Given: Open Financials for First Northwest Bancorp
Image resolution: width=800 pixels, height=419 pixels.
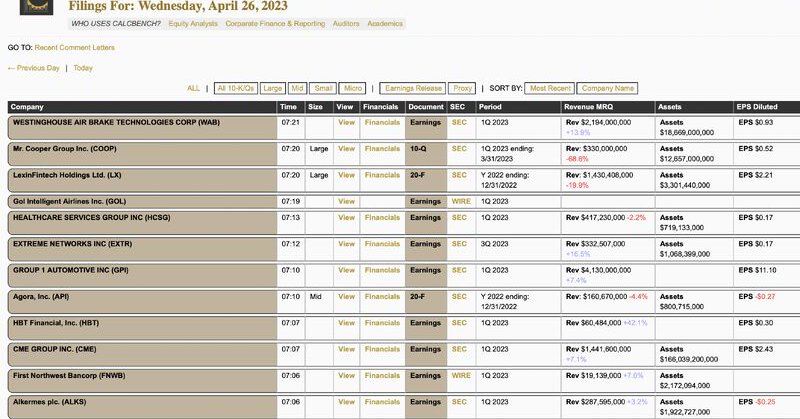Looking at the screenshot, I should (x=382, y=376).
